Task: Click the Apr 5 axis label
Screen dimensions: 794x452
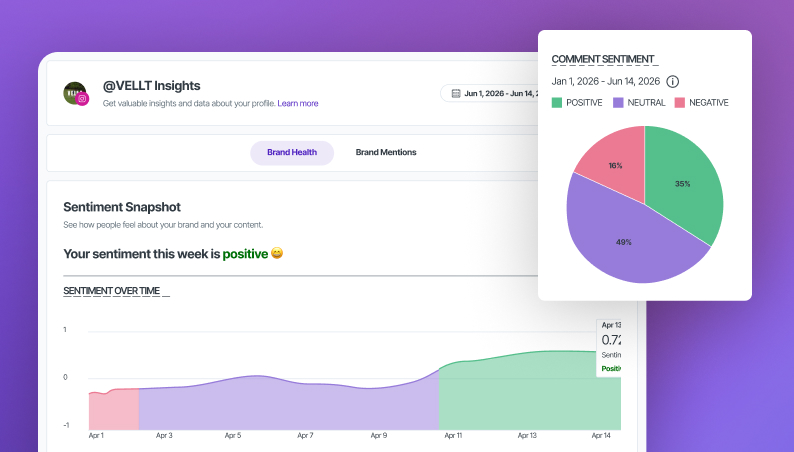Action: pos(233,435)
